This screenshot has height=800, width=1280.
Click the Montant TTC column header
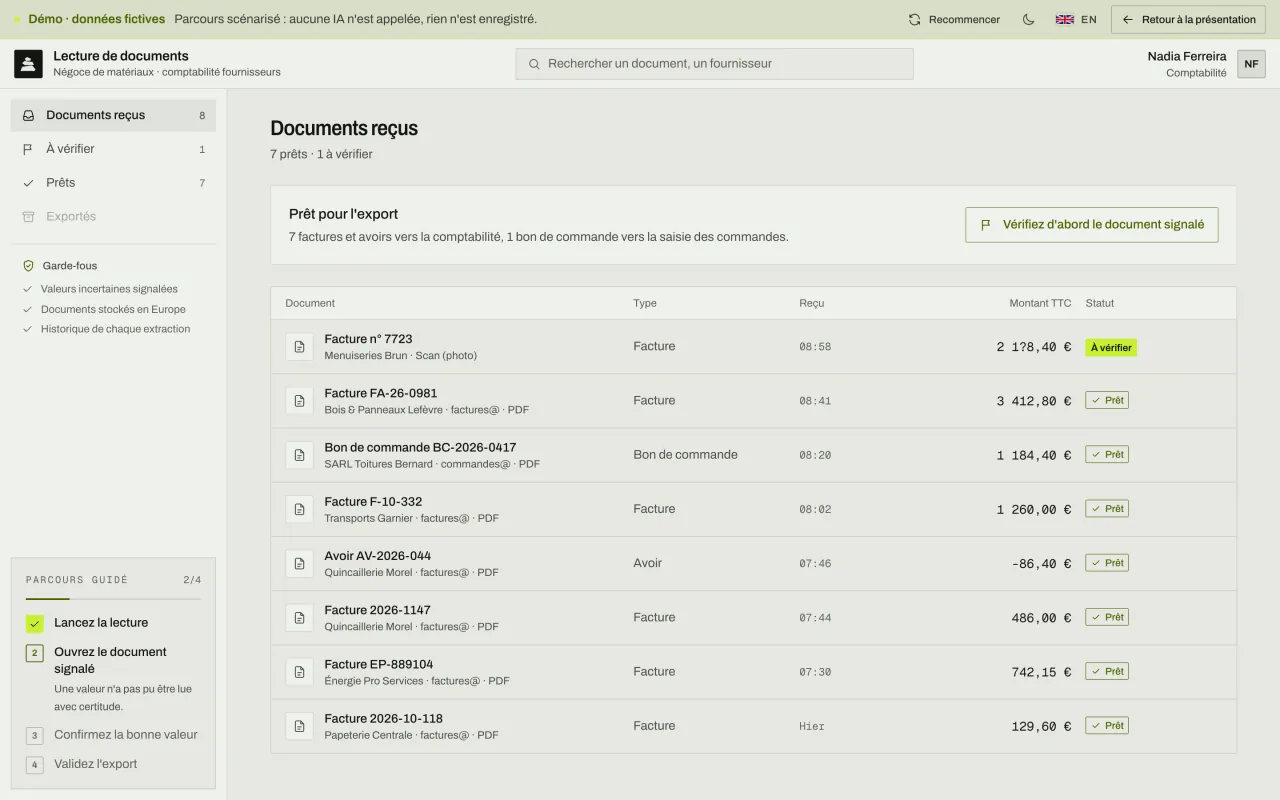(x=1040, y=303)
